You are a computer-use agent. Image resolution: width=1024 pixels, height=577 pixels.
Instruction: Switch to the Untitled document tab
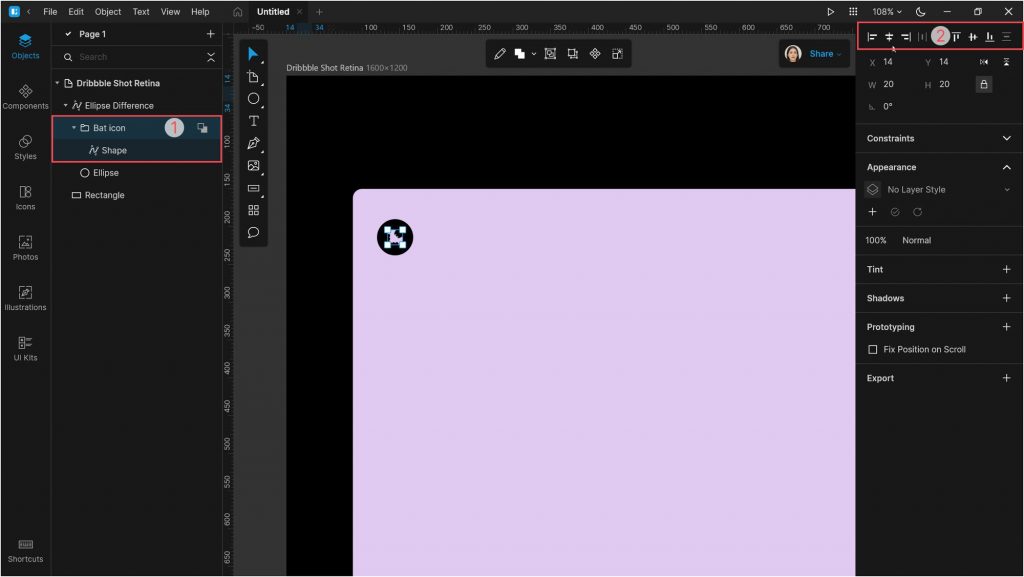pos(273,12)
